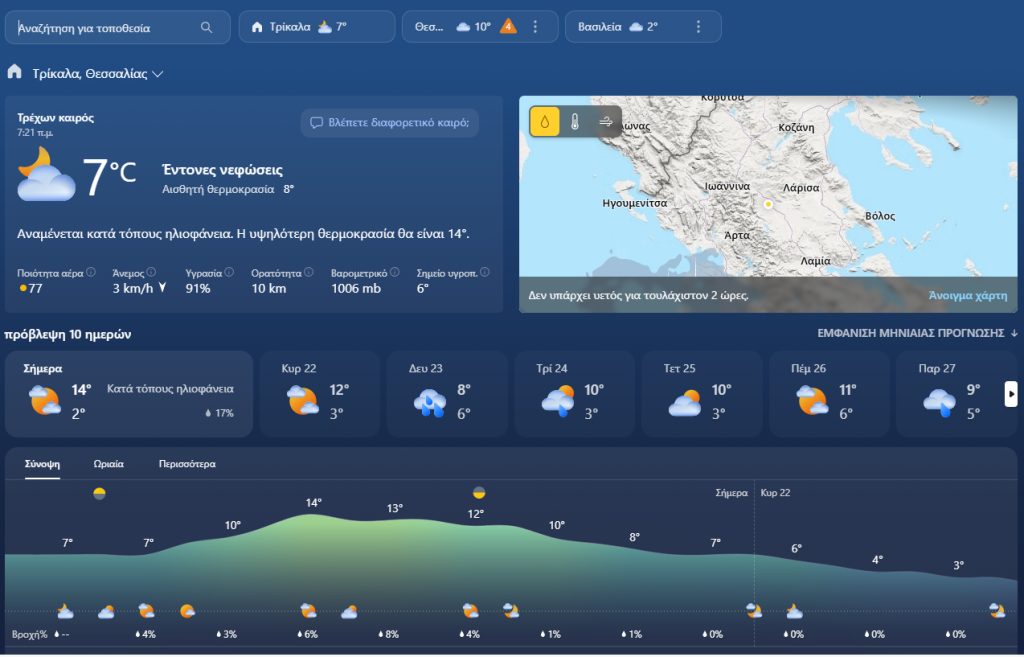Click air quality info icon
The height and width of the screenshot is (657, 1024).
(91, 272)
